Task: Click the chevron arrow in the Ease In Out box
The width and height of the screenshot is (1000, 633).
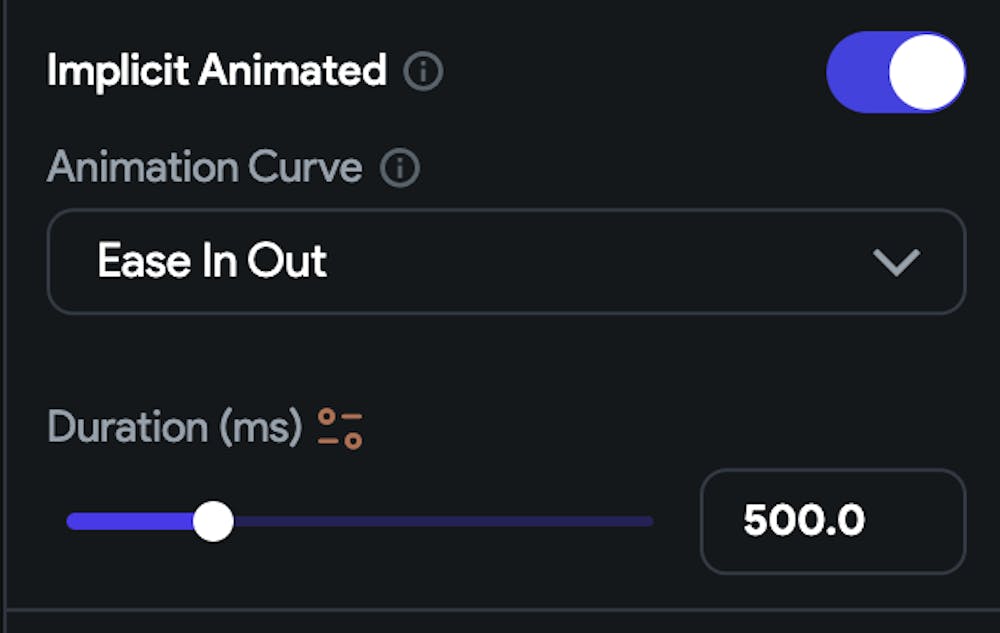Action: 895,262
